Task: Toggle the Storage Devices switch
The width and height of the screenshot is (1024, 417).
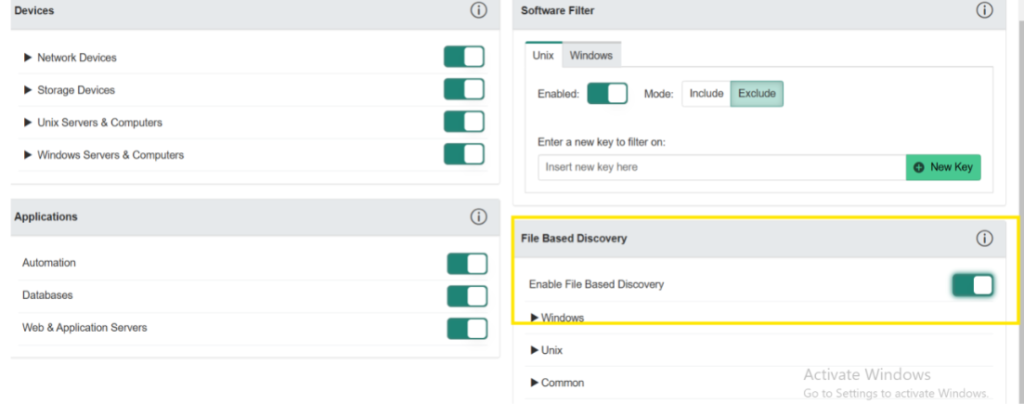Action: tap(464, 89)
